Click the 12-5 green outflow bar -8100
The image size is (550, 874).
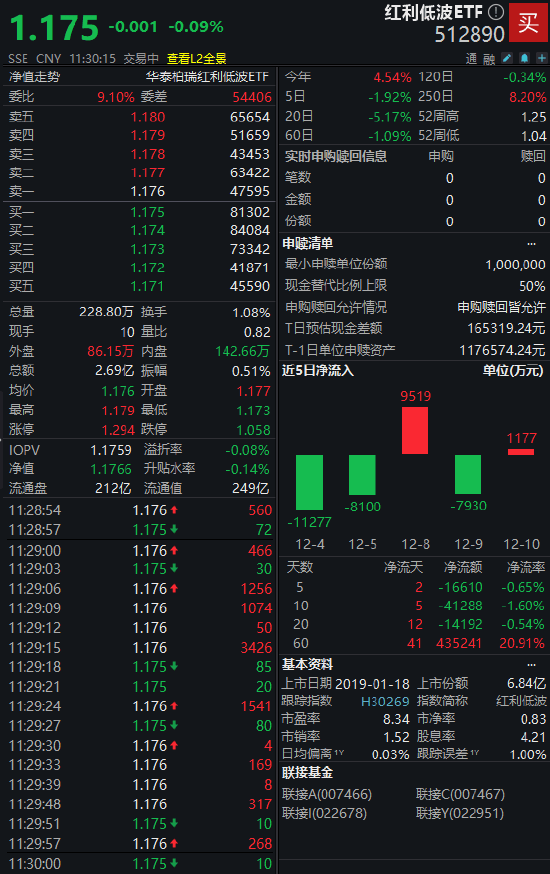(362, 475)
